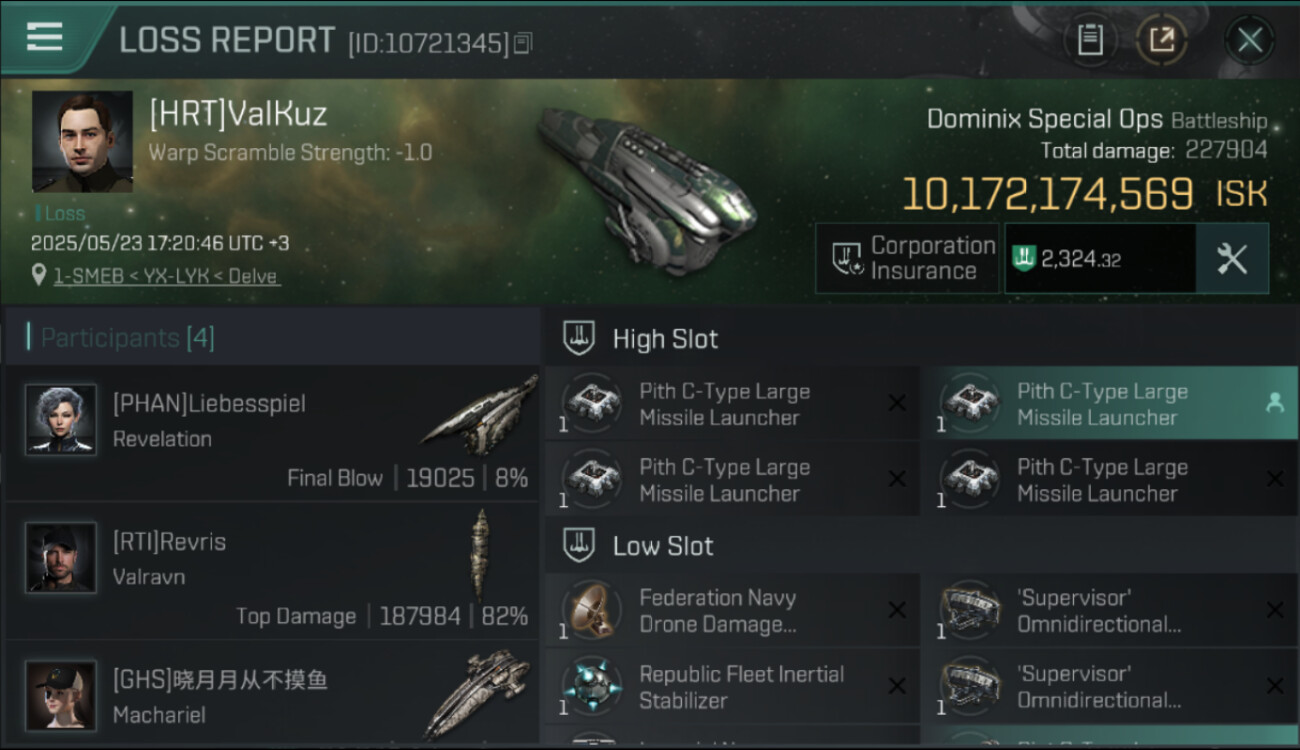Click the insurance value 2,324.32 field
Image resolution: width=1300 pixels, height=750 pixels.
pos(1100,259)
